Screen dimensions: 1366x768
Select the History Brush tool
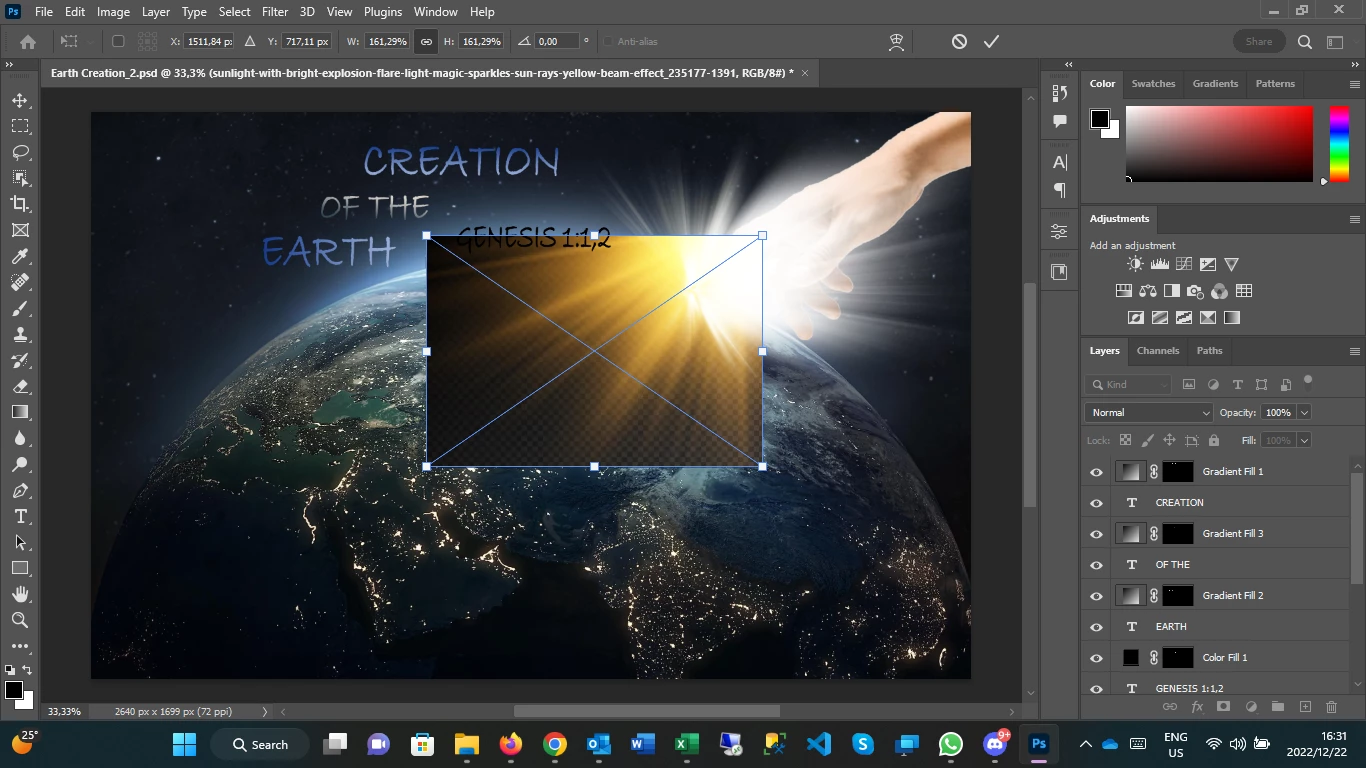click(20, 360)
